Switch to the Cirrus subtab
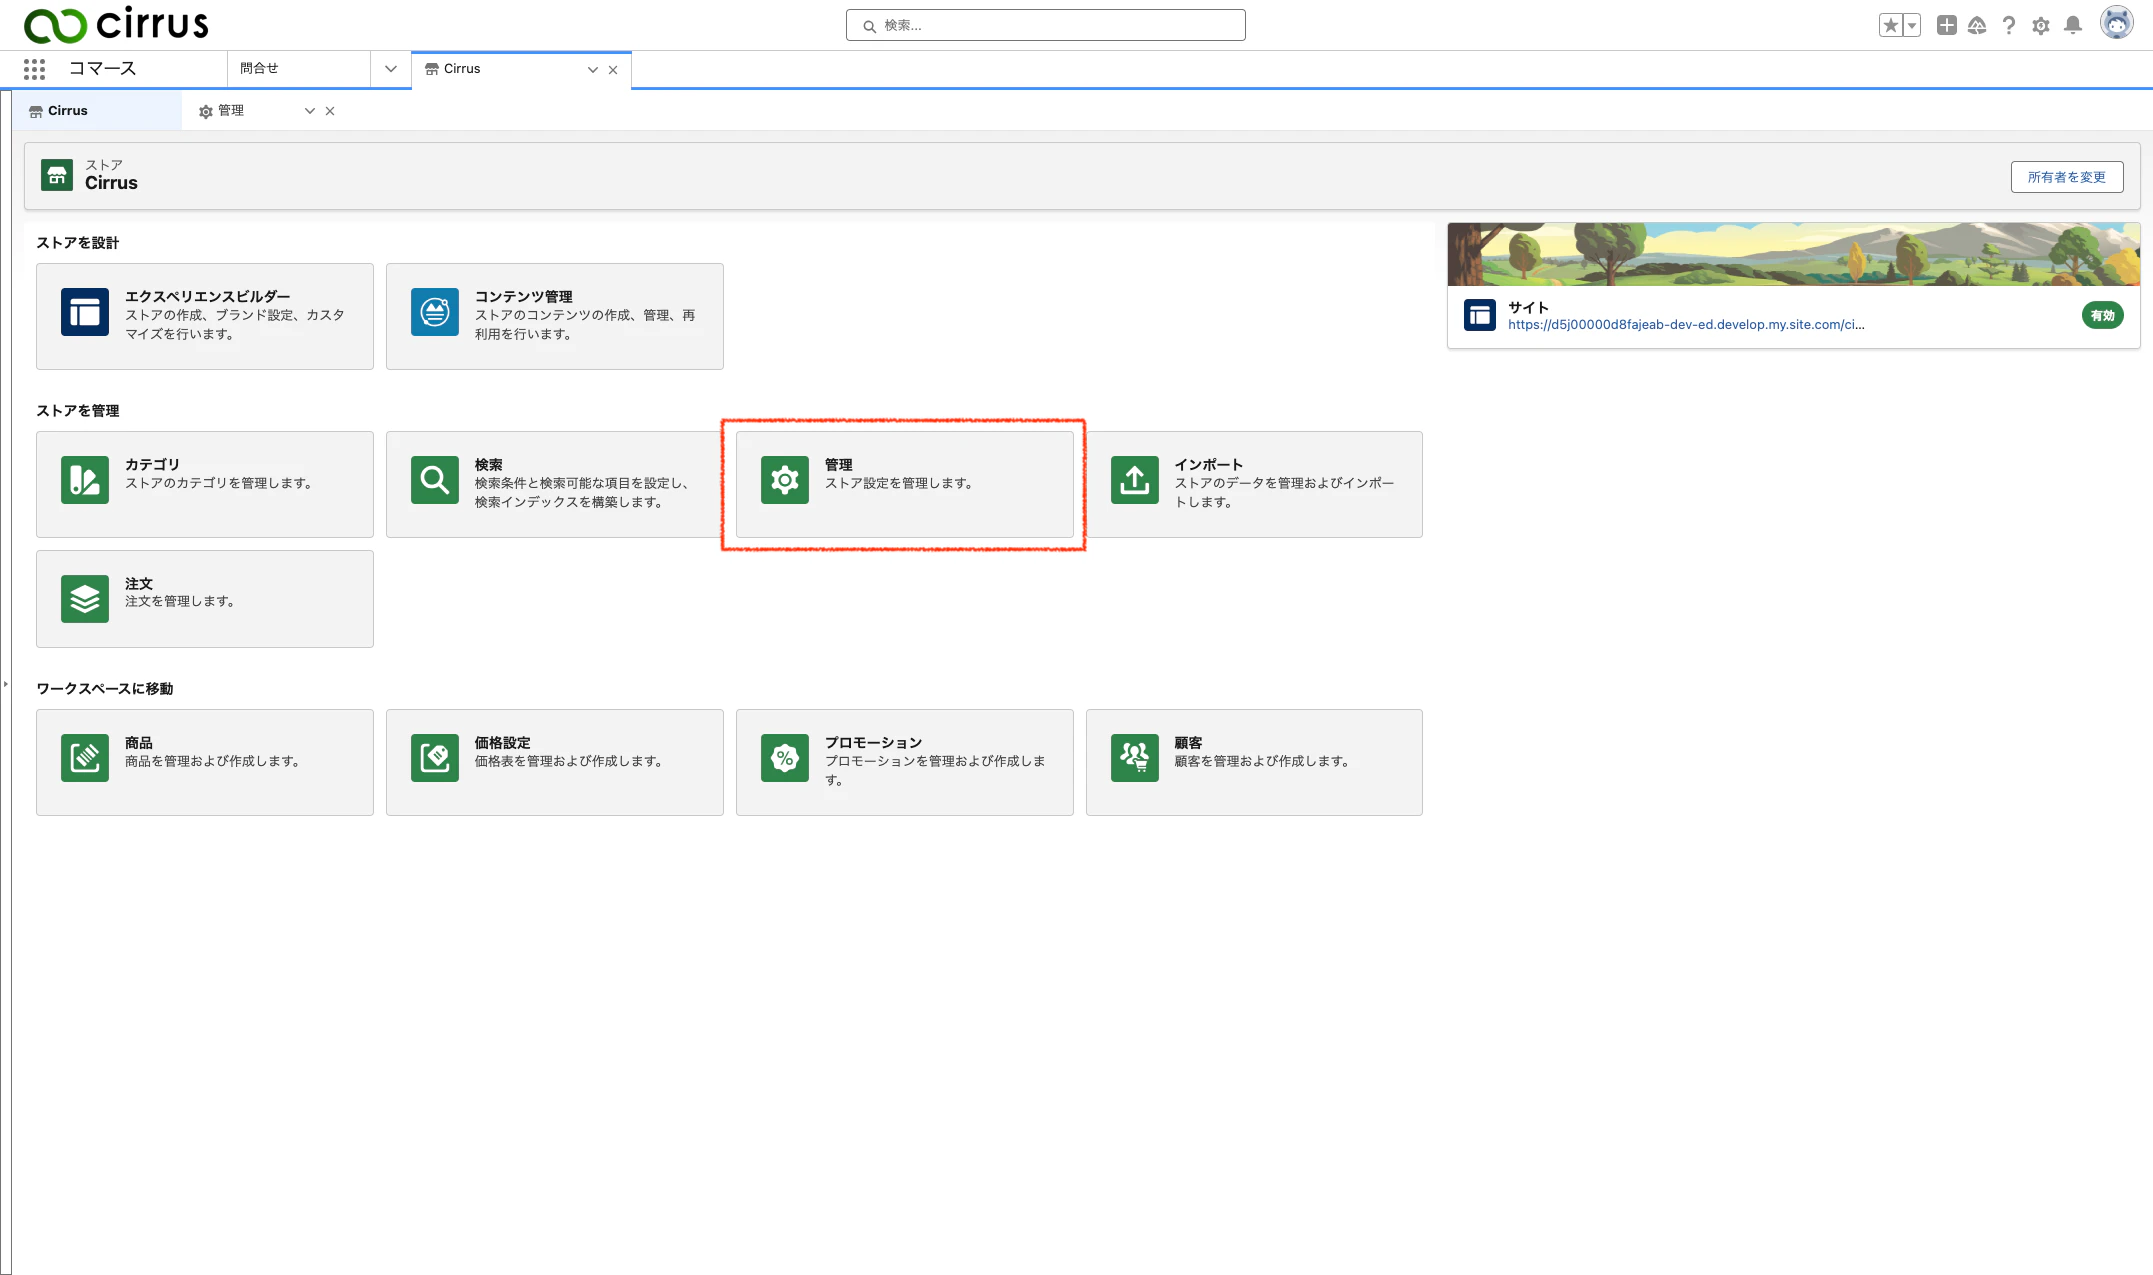The width and height of the screenshot is (2153, 1275). tap(97, 111)
